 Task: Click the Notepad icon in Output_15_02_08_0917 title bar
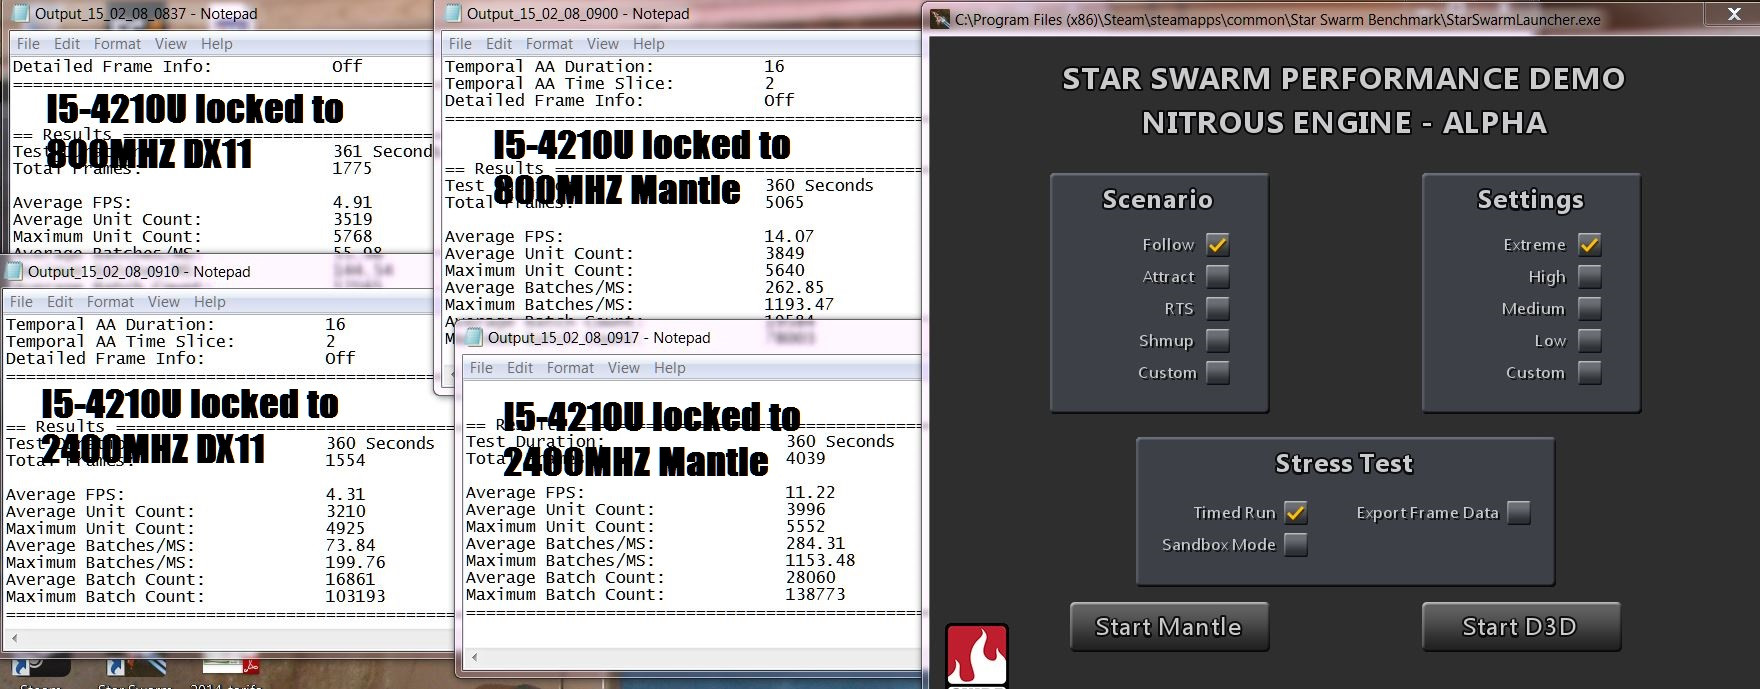[x=474, y=338]
